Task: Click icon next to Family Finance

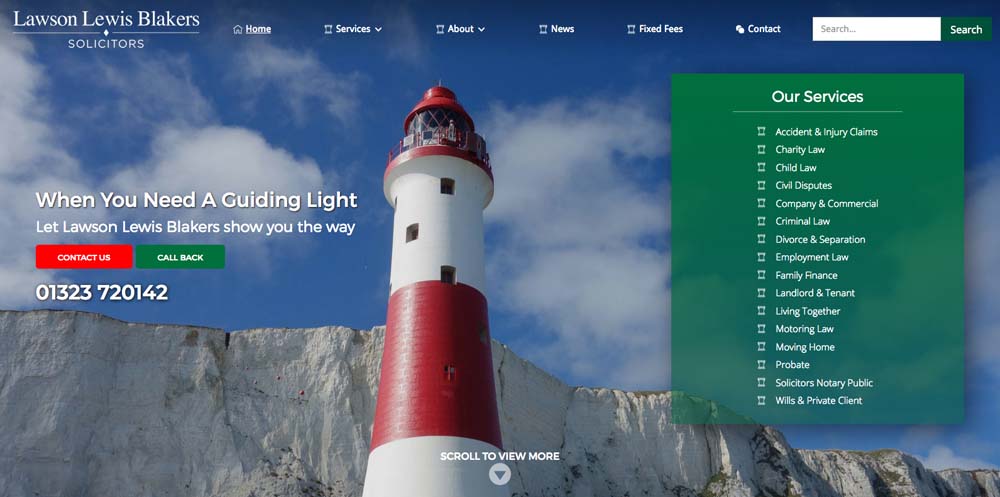Action: coord(761,274)
